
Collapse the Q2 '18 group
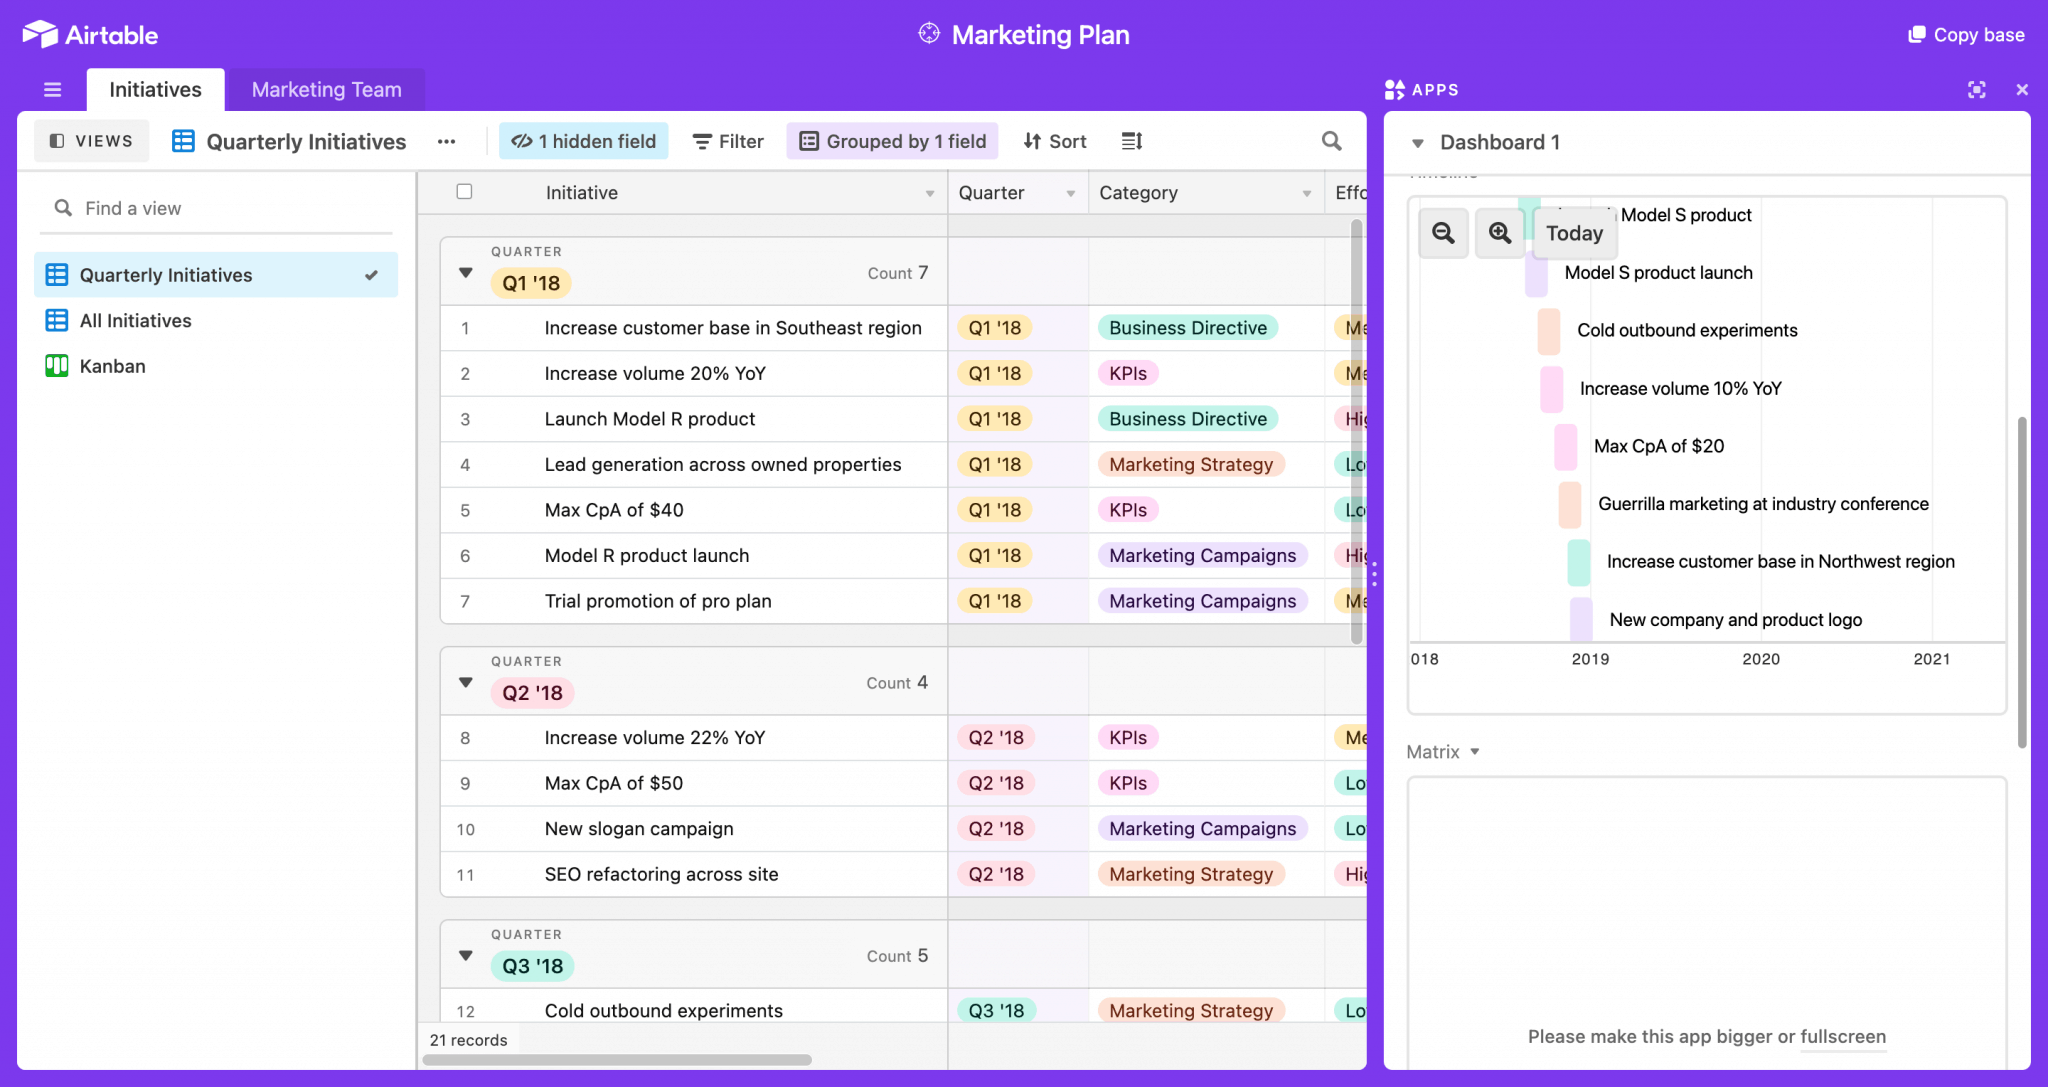[466, 682]
